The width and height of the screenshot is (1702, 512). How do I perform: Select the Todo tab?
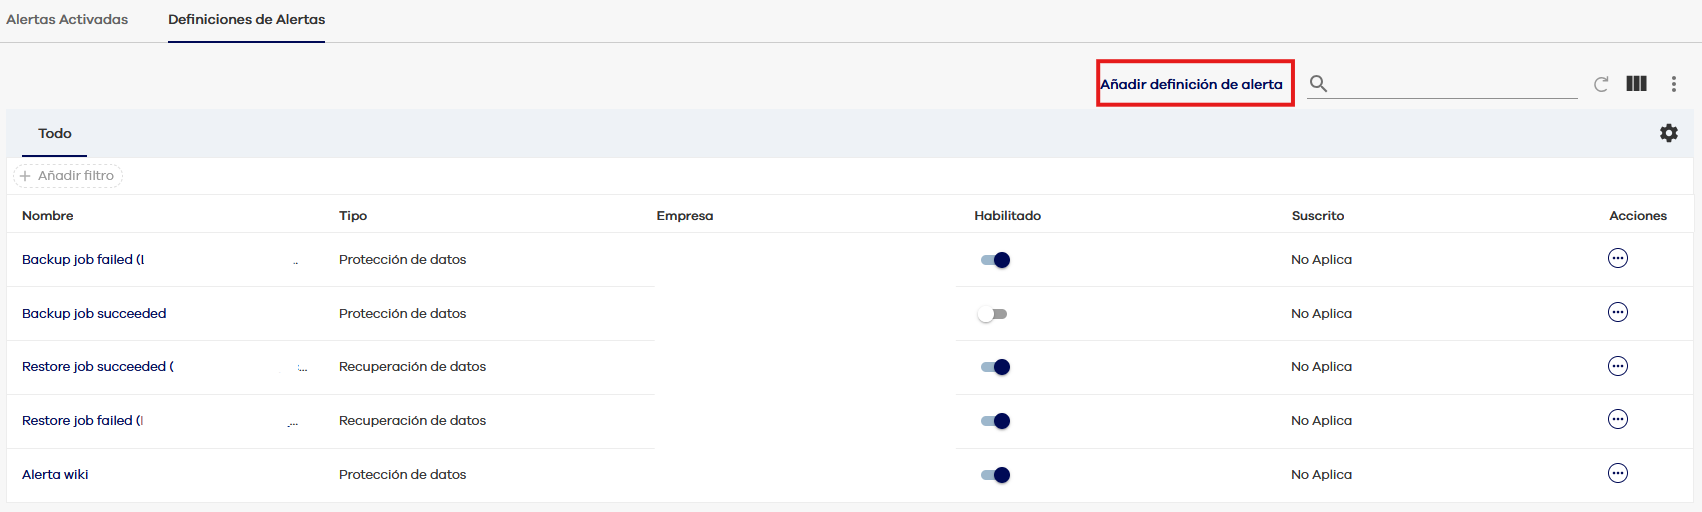point(55,133)
